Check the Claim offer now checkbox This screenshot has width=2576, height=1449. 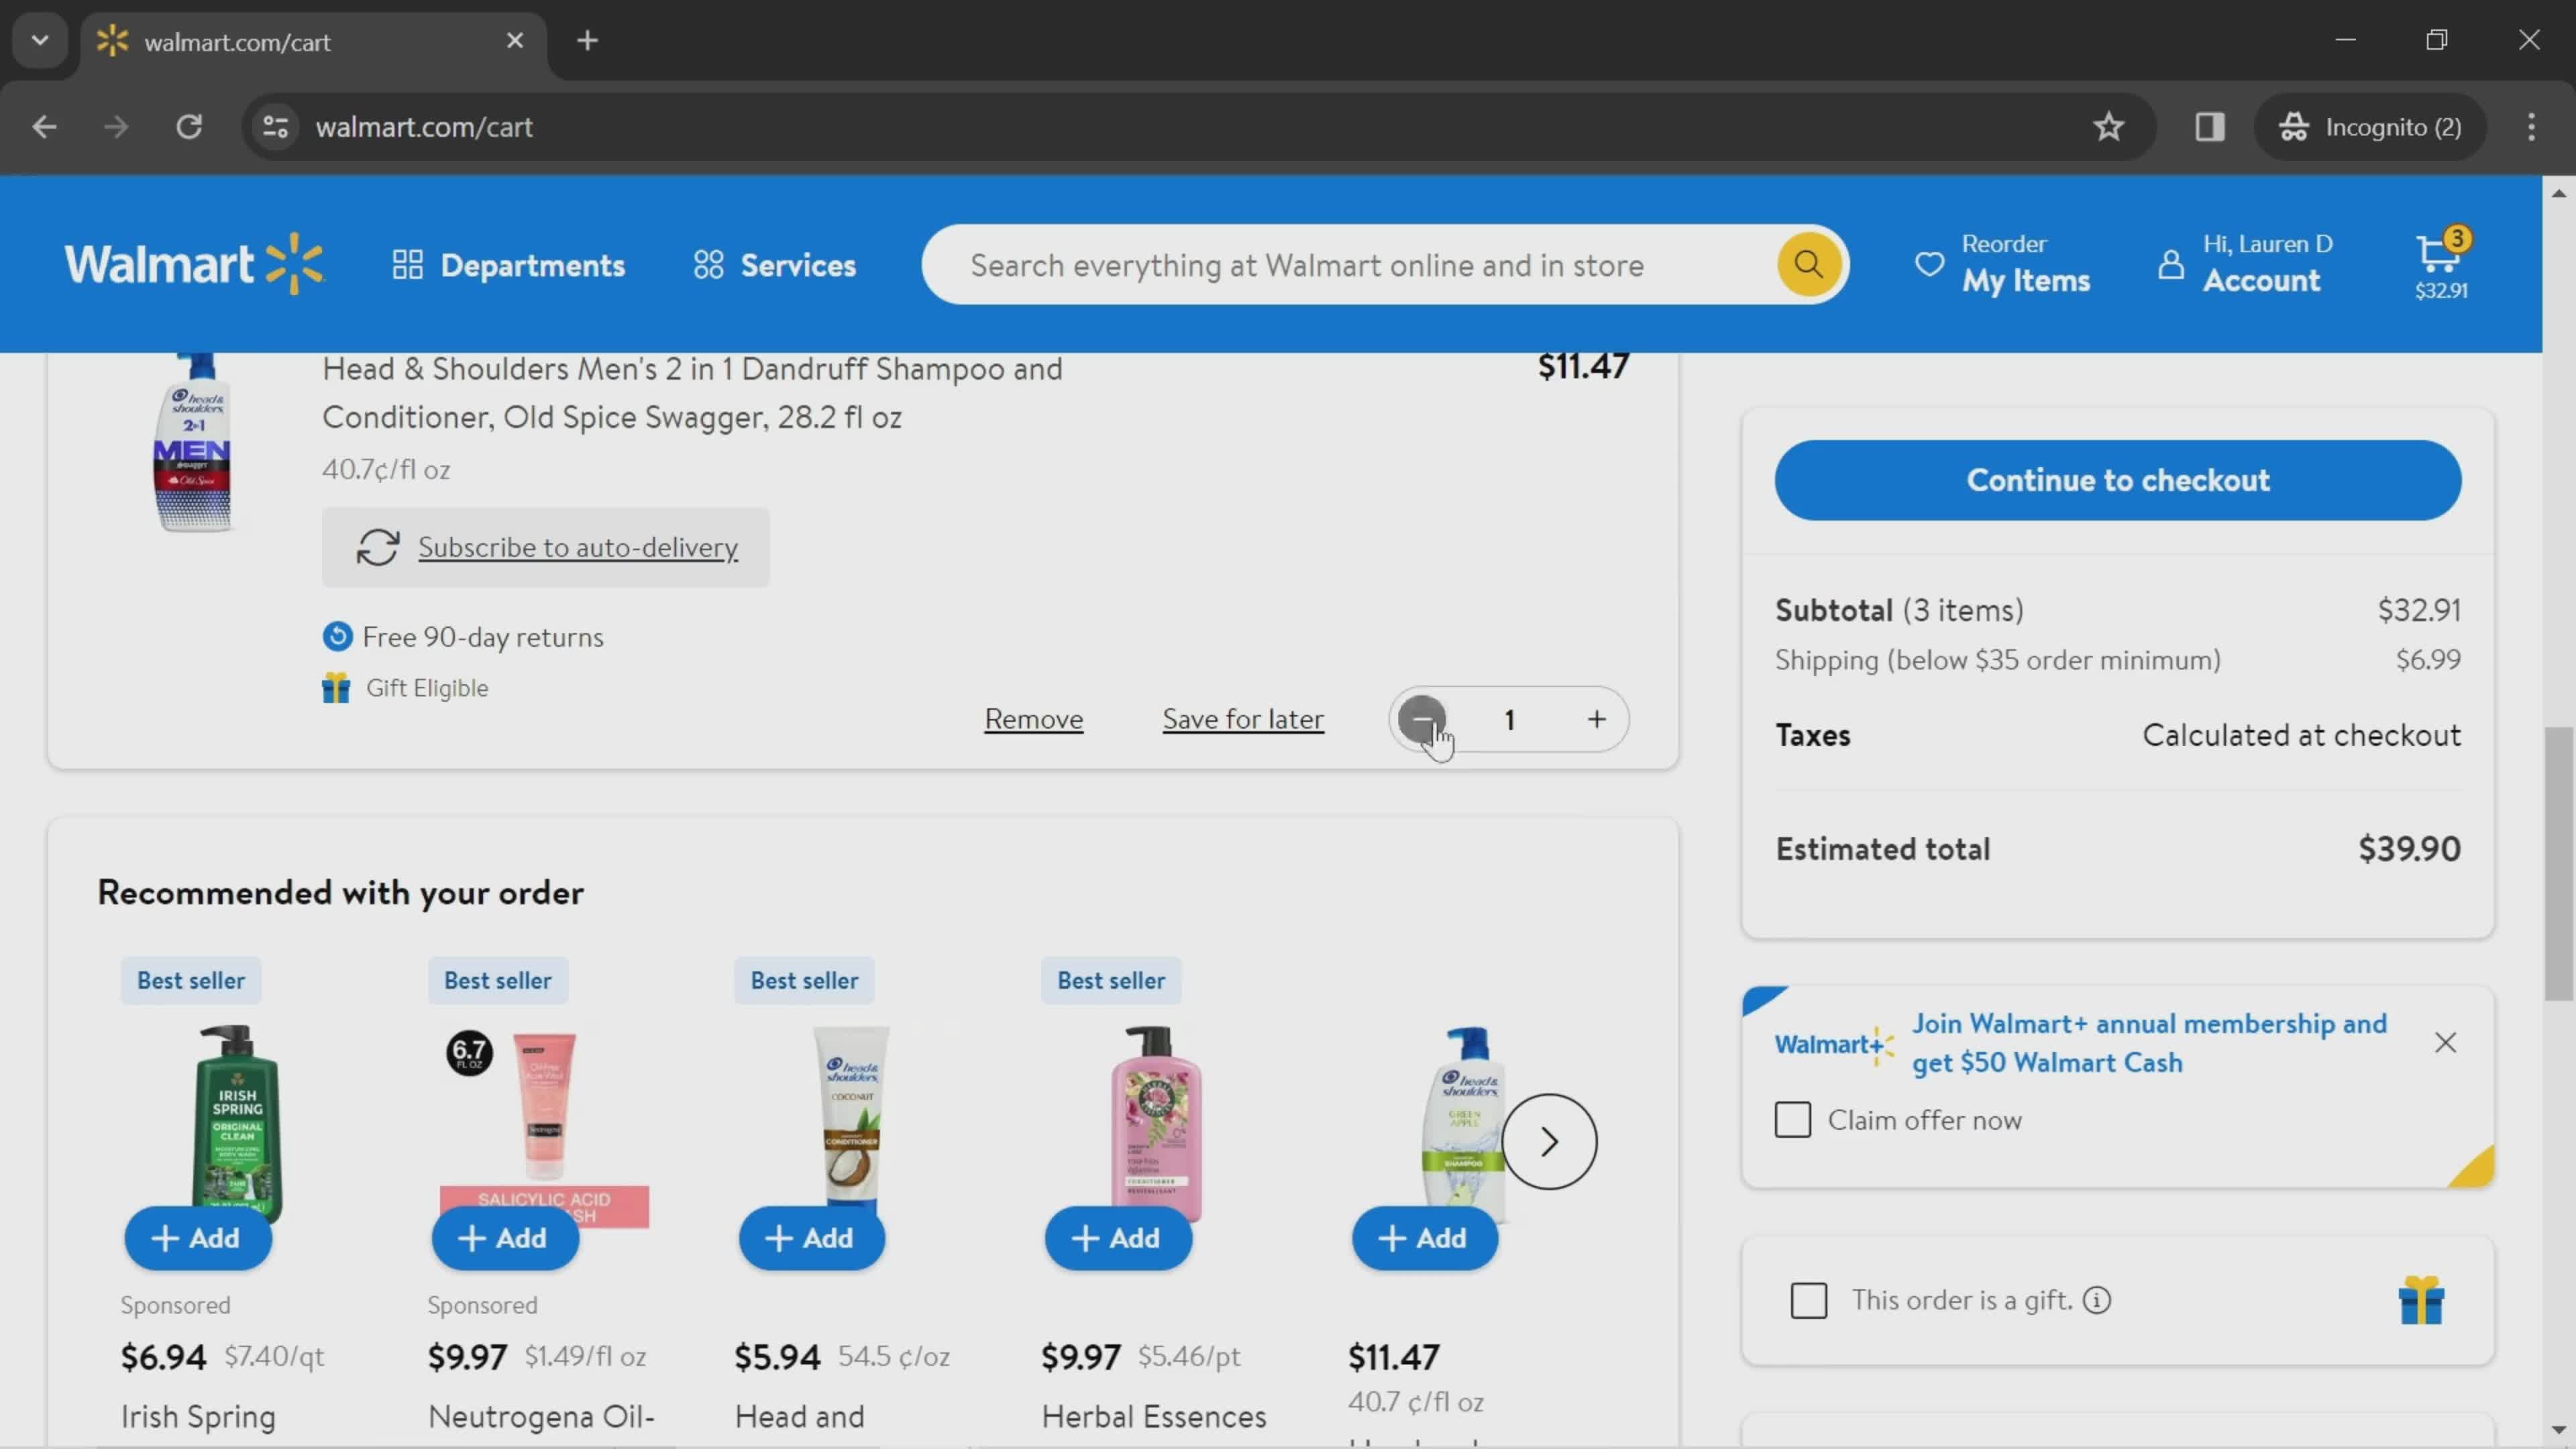(x=1792, y=1120)
